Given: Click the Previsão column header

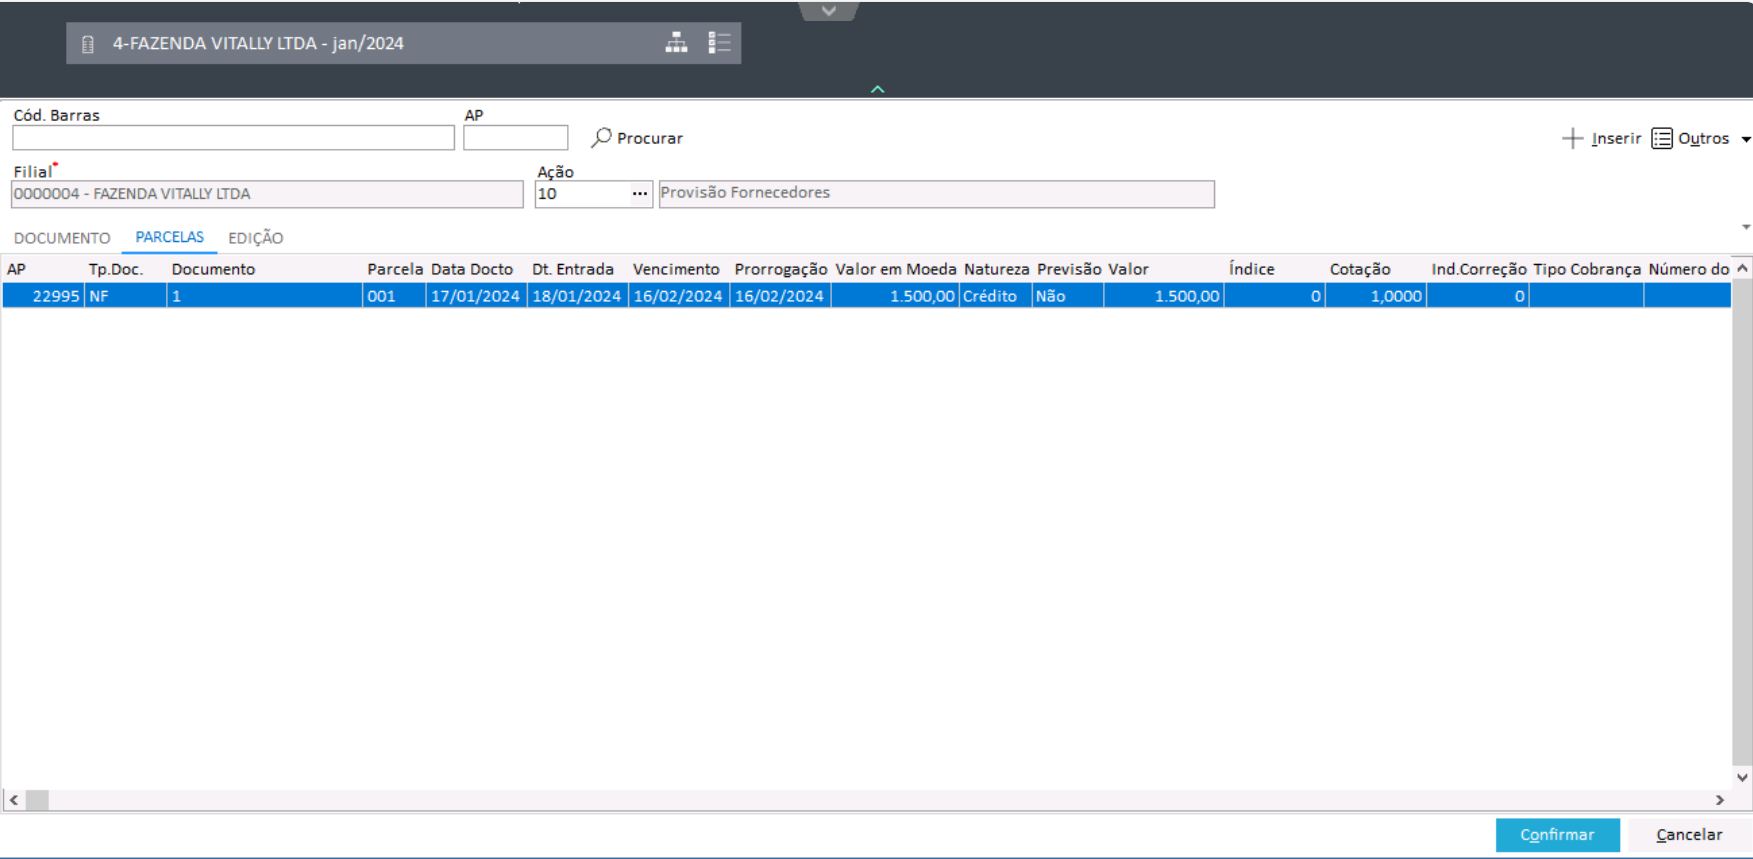Looking at the screenshot, I should tap(1068, 269).
